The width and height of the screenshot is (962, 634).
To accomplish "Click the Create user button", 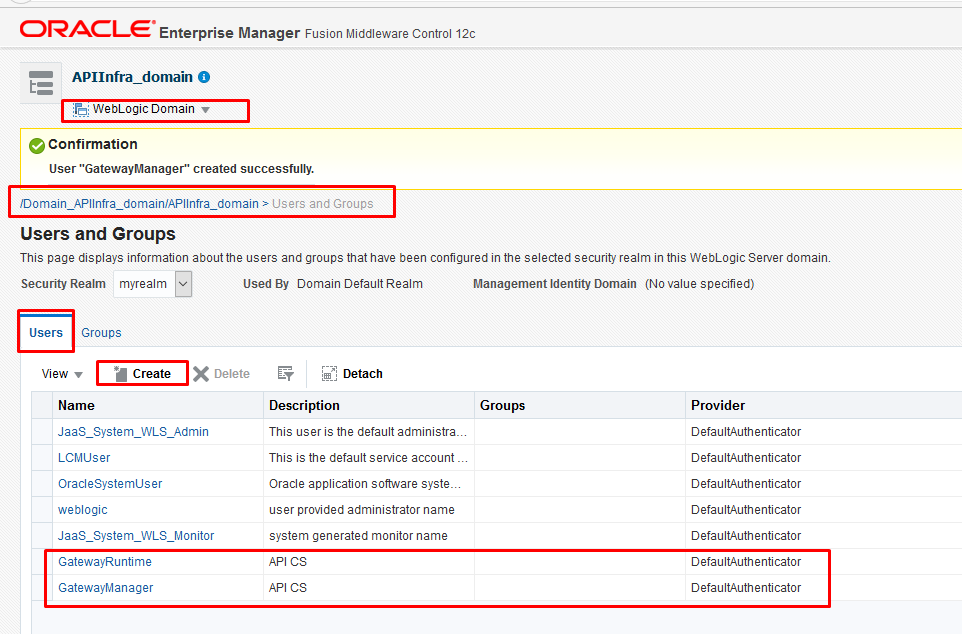I will click(142, 374).
